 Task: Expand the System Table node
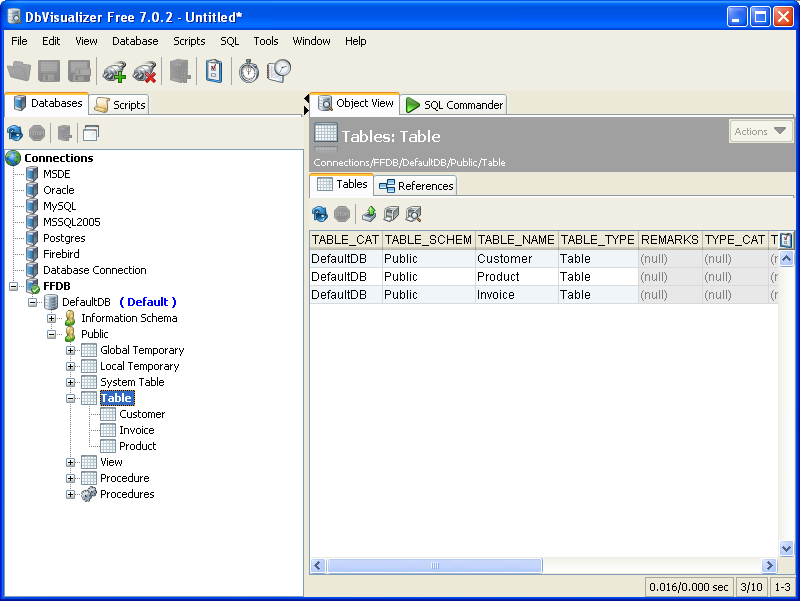point(70,382)
